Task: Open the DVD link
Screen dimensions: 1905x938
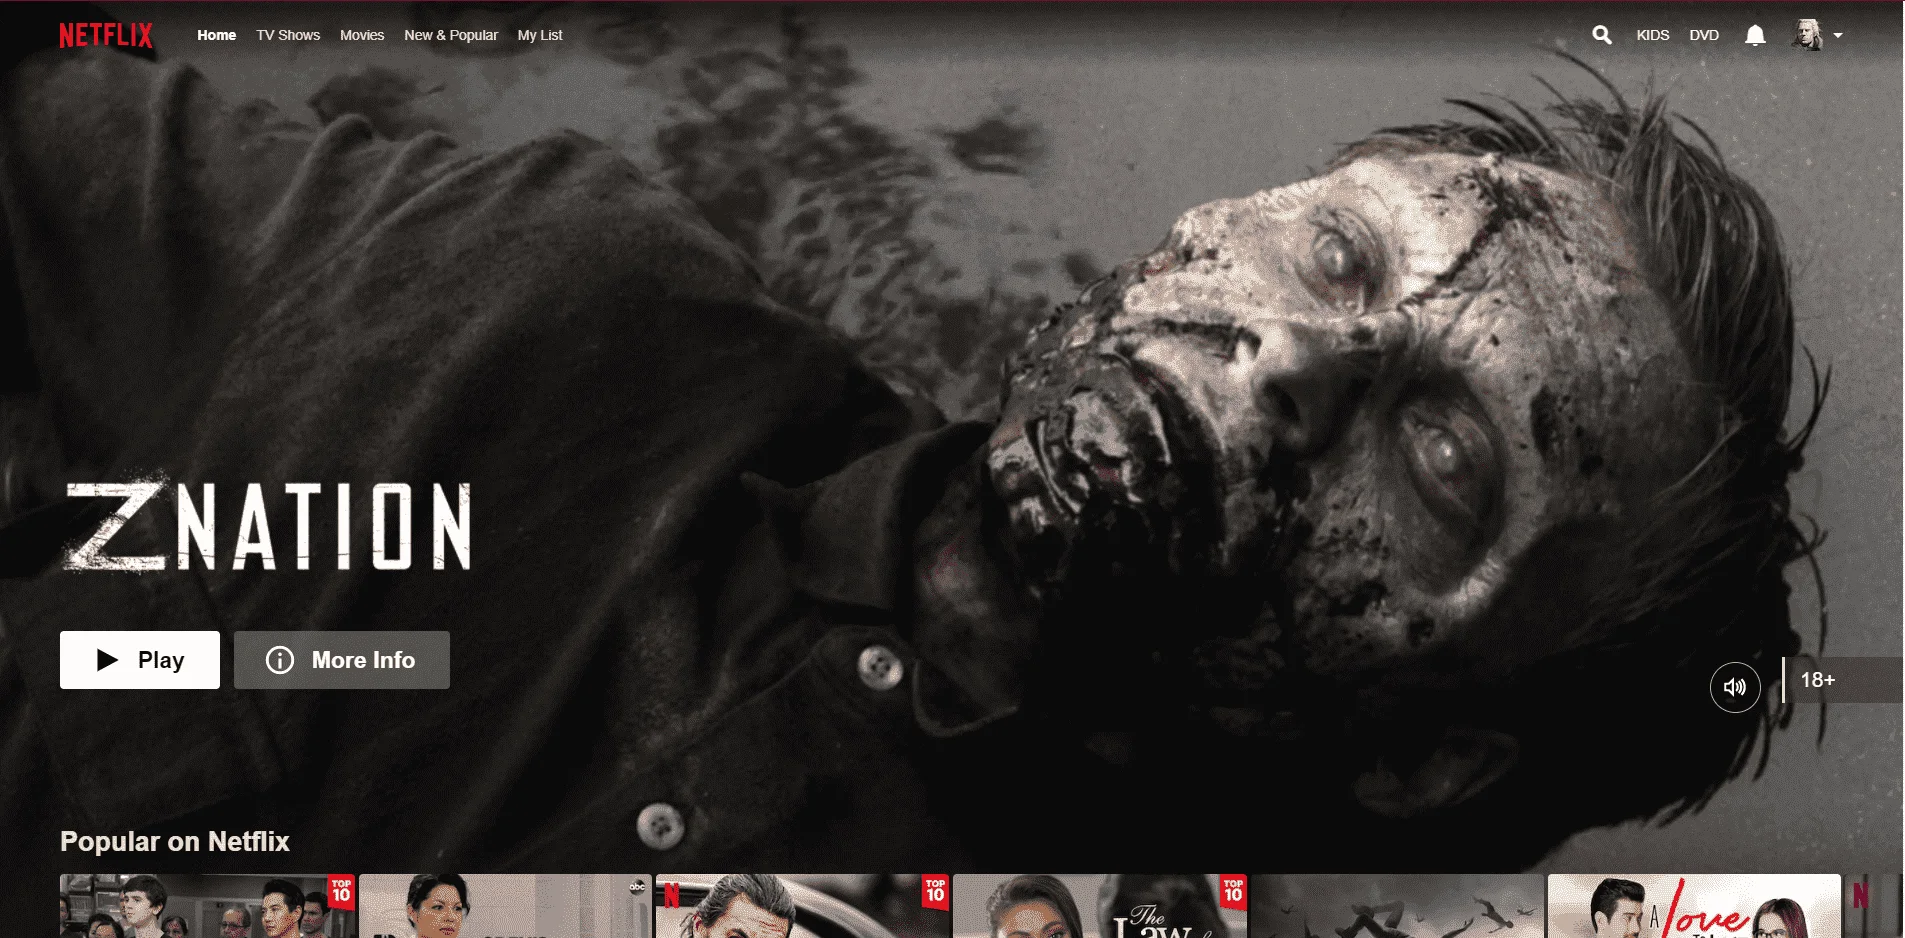Action: [x=1704, y=35]
